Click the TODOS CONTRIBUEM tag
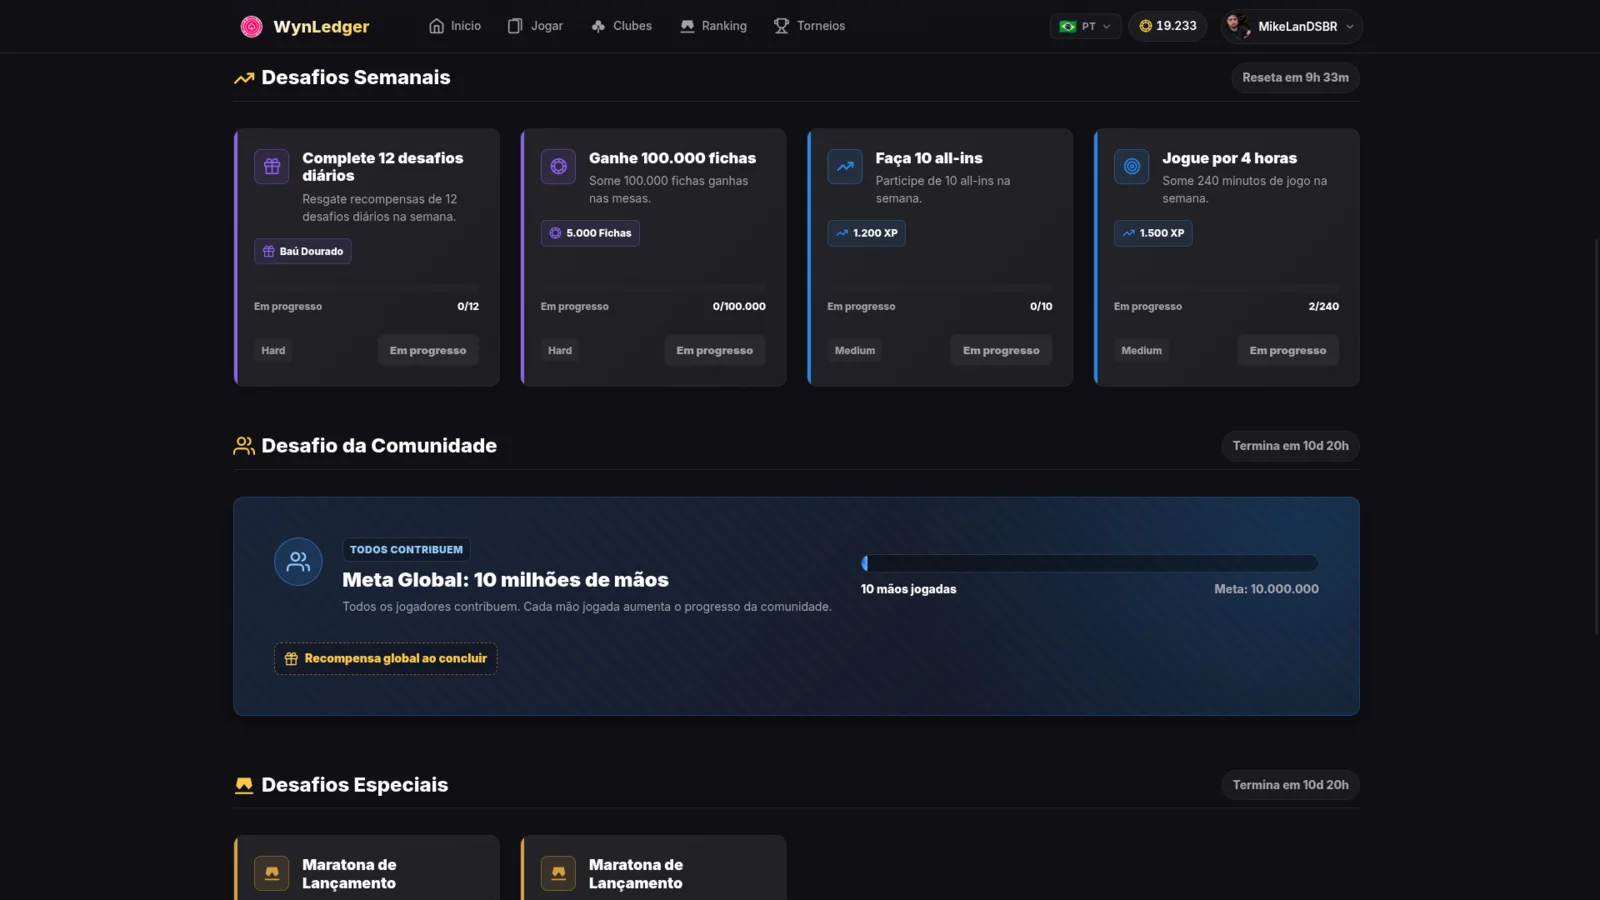 (x=406, y=550)
